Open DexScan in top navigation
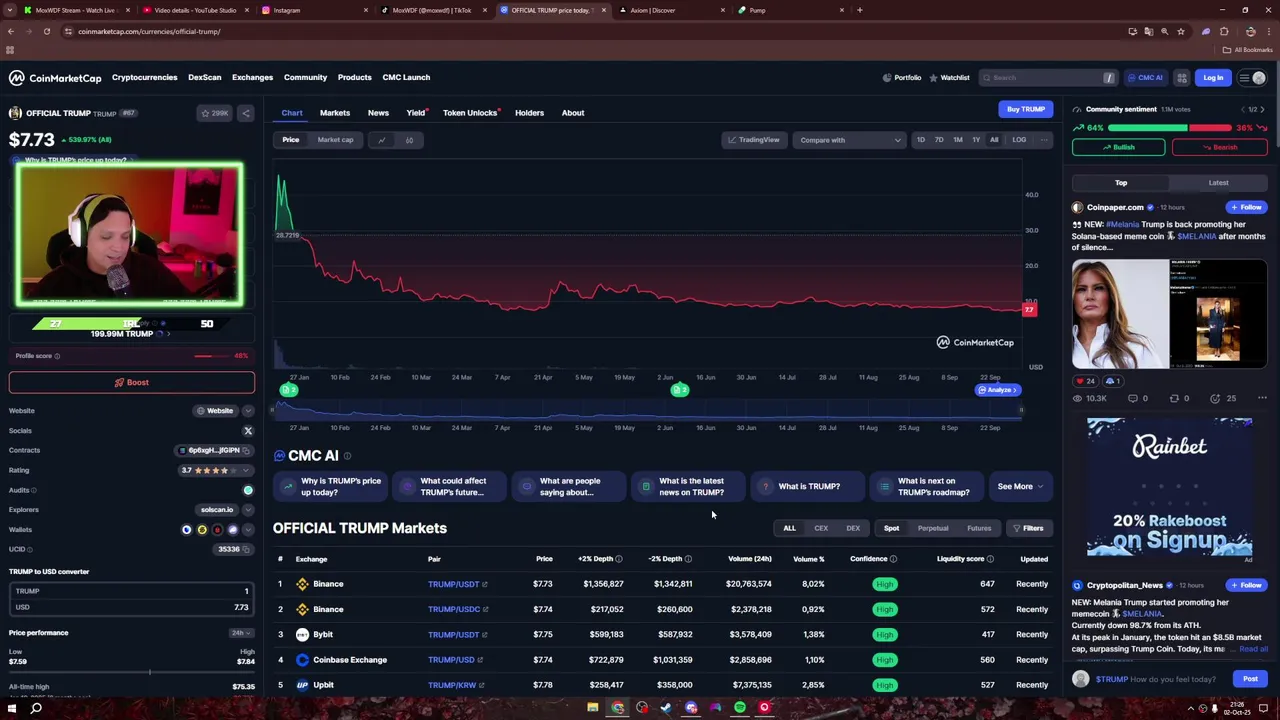The height and width of the screenshot is (720, 1280). click(204, 78)
